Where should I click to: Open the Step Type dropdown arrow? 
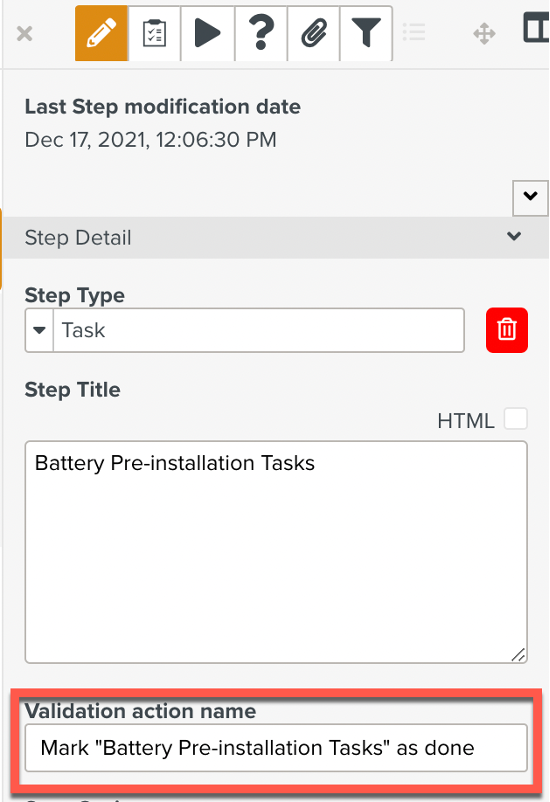tap(39, 330)
